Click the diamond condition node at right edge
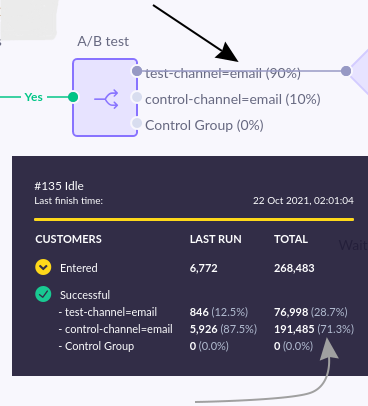The image size is (368, 406). 359,71
